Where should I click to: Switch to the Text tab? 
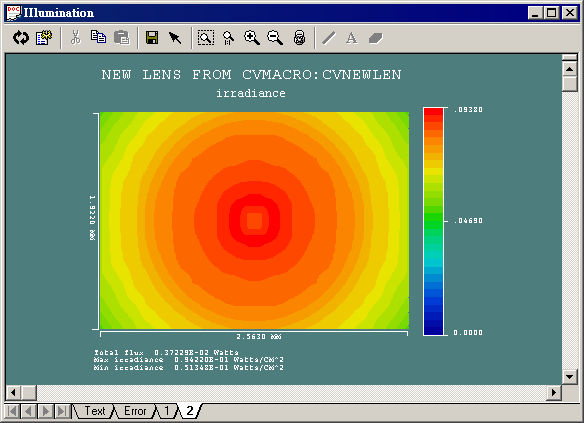(x=95, y=411)
